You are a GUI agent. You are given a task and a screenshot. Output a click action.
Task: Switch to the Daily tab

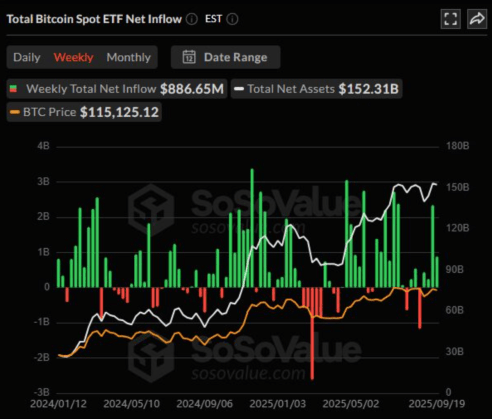[27, 57]
